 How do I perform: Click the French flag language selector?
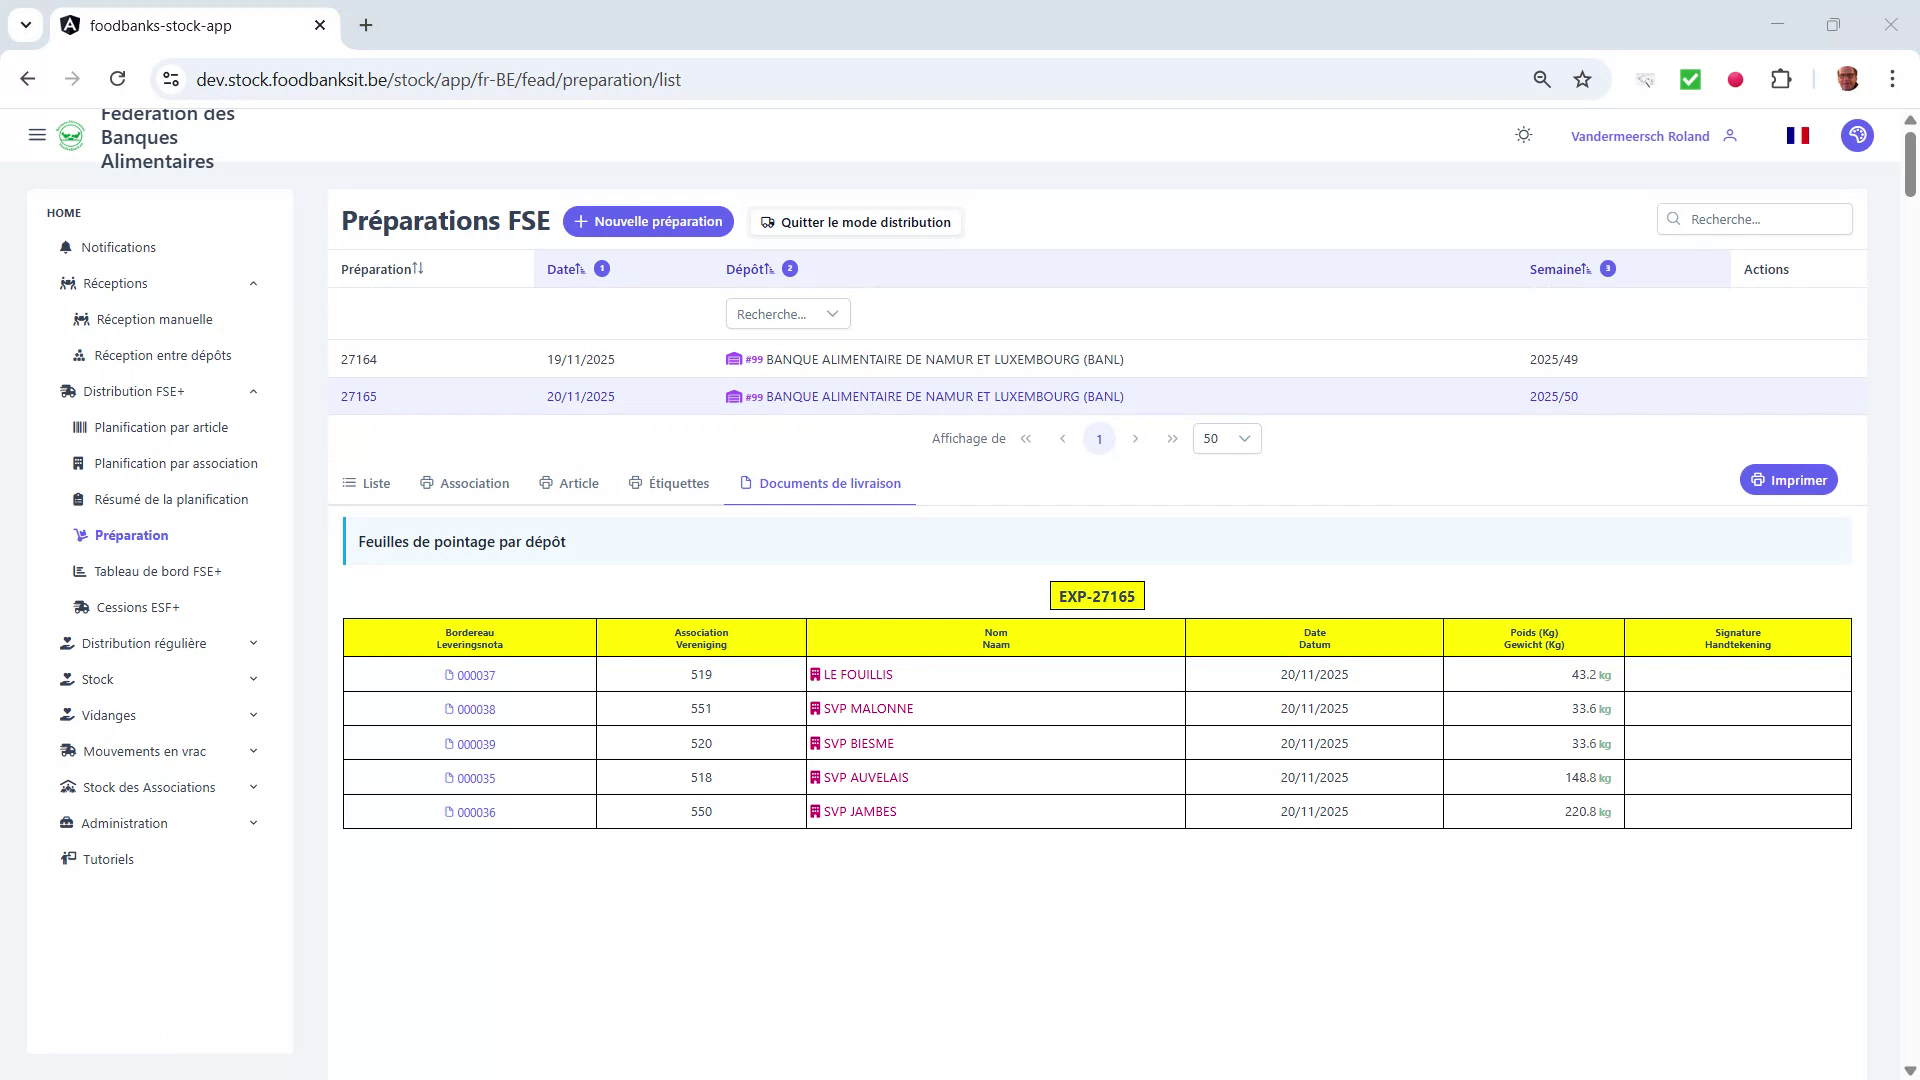(1797, 135)
